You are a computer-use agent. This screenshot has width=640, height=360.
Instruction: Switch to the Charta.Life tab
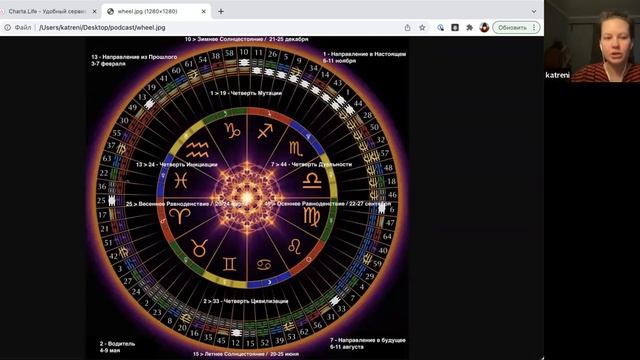tap(47, 11)
